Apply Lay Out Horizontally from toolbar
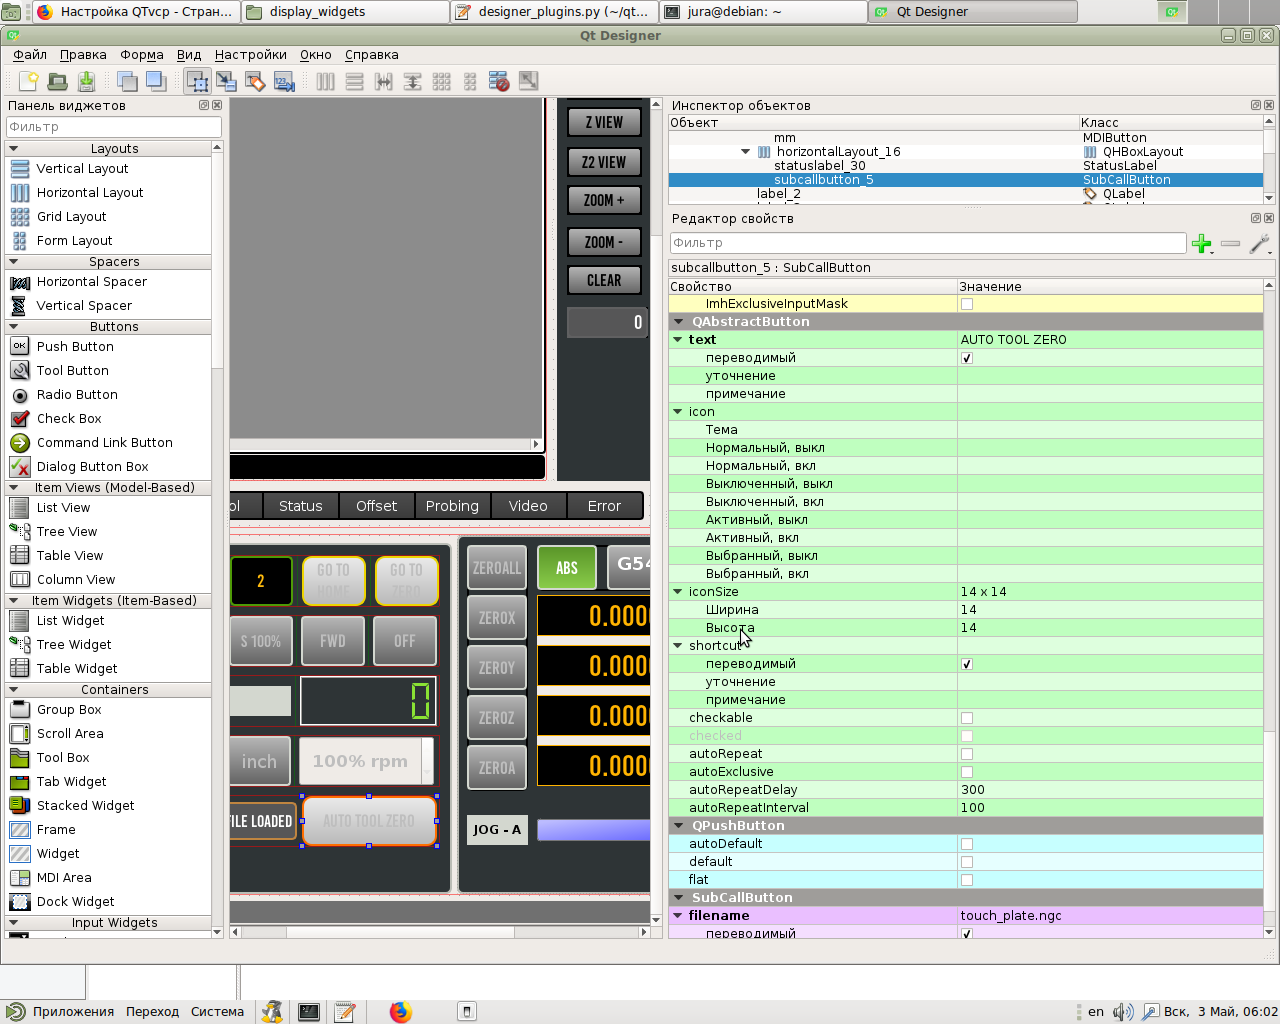 click(326, 81)
